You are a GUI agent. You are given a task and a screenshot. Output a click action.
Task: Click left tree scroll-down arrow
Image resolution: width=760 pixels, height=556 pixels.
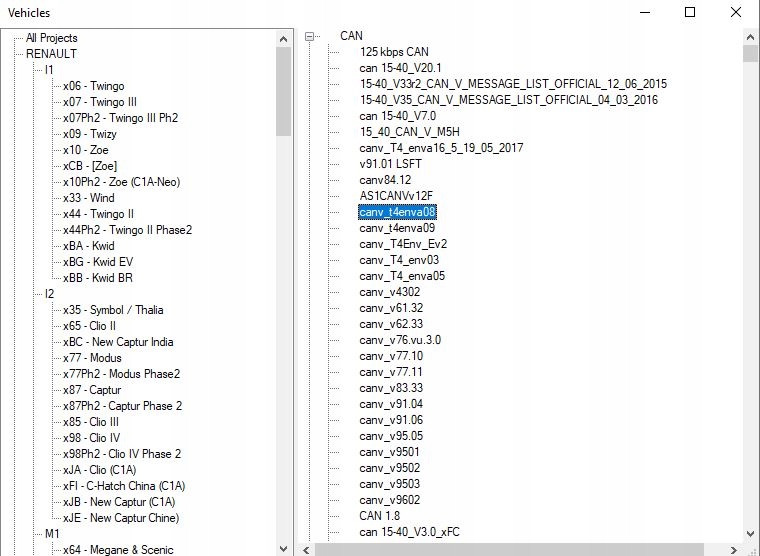(284, 549)
